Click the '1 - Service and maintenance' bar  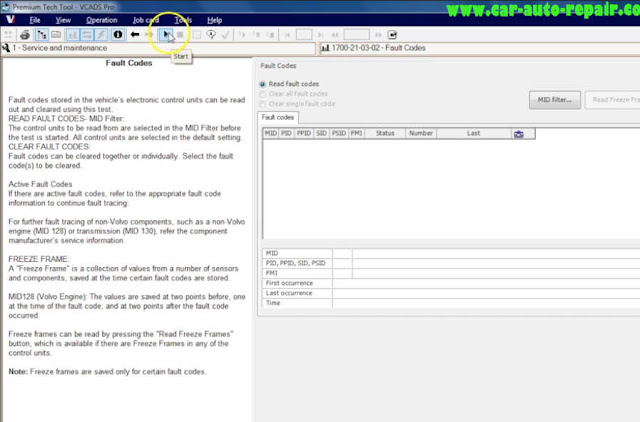click(x=159, y=48)
